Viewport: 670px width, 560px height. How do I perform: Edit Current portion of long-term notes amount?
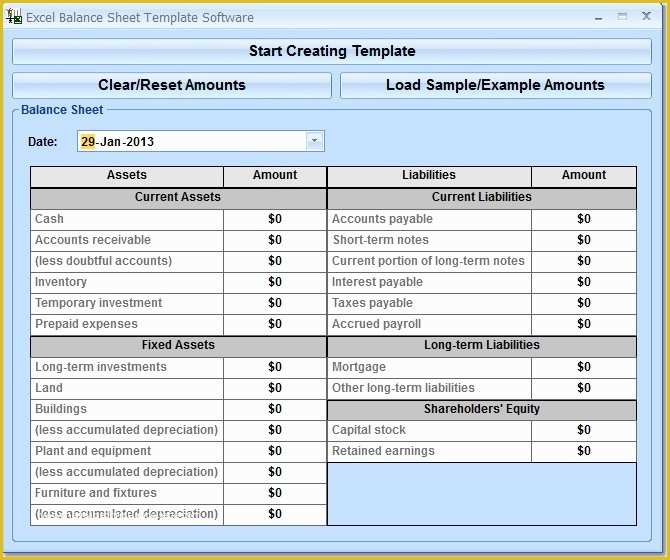[x=584, y=261]
